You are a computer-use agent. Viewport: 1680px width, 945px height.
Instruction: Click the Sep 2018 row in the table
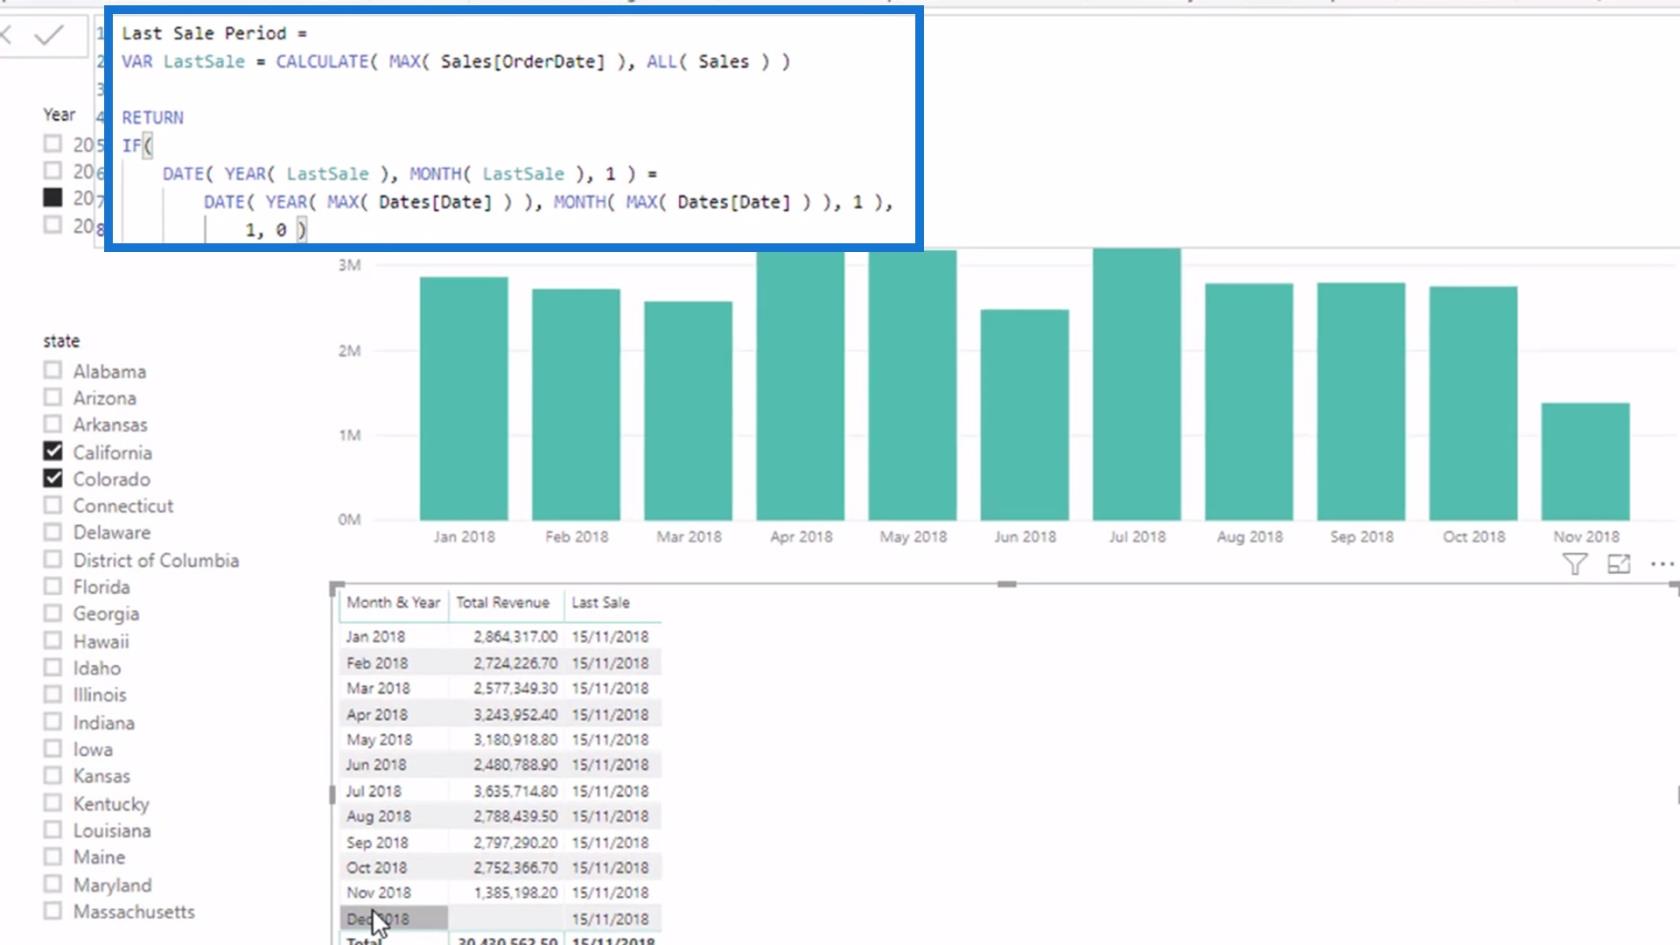point(500,842)
